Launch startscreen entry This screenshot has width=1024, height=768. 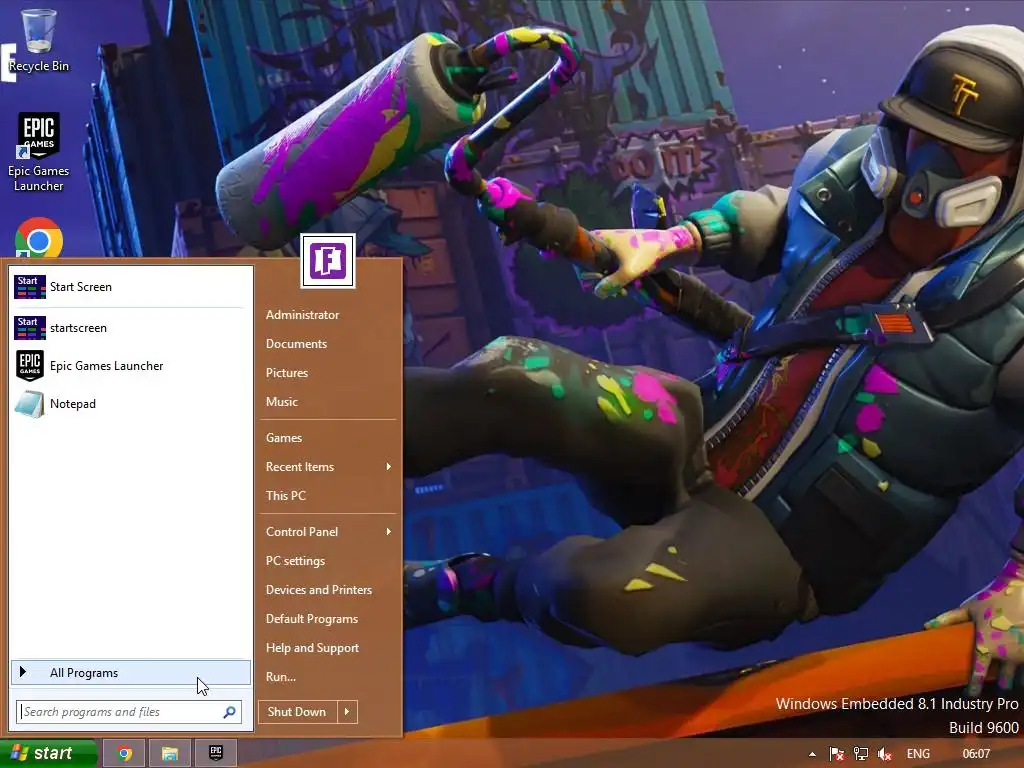pos(131,328)
